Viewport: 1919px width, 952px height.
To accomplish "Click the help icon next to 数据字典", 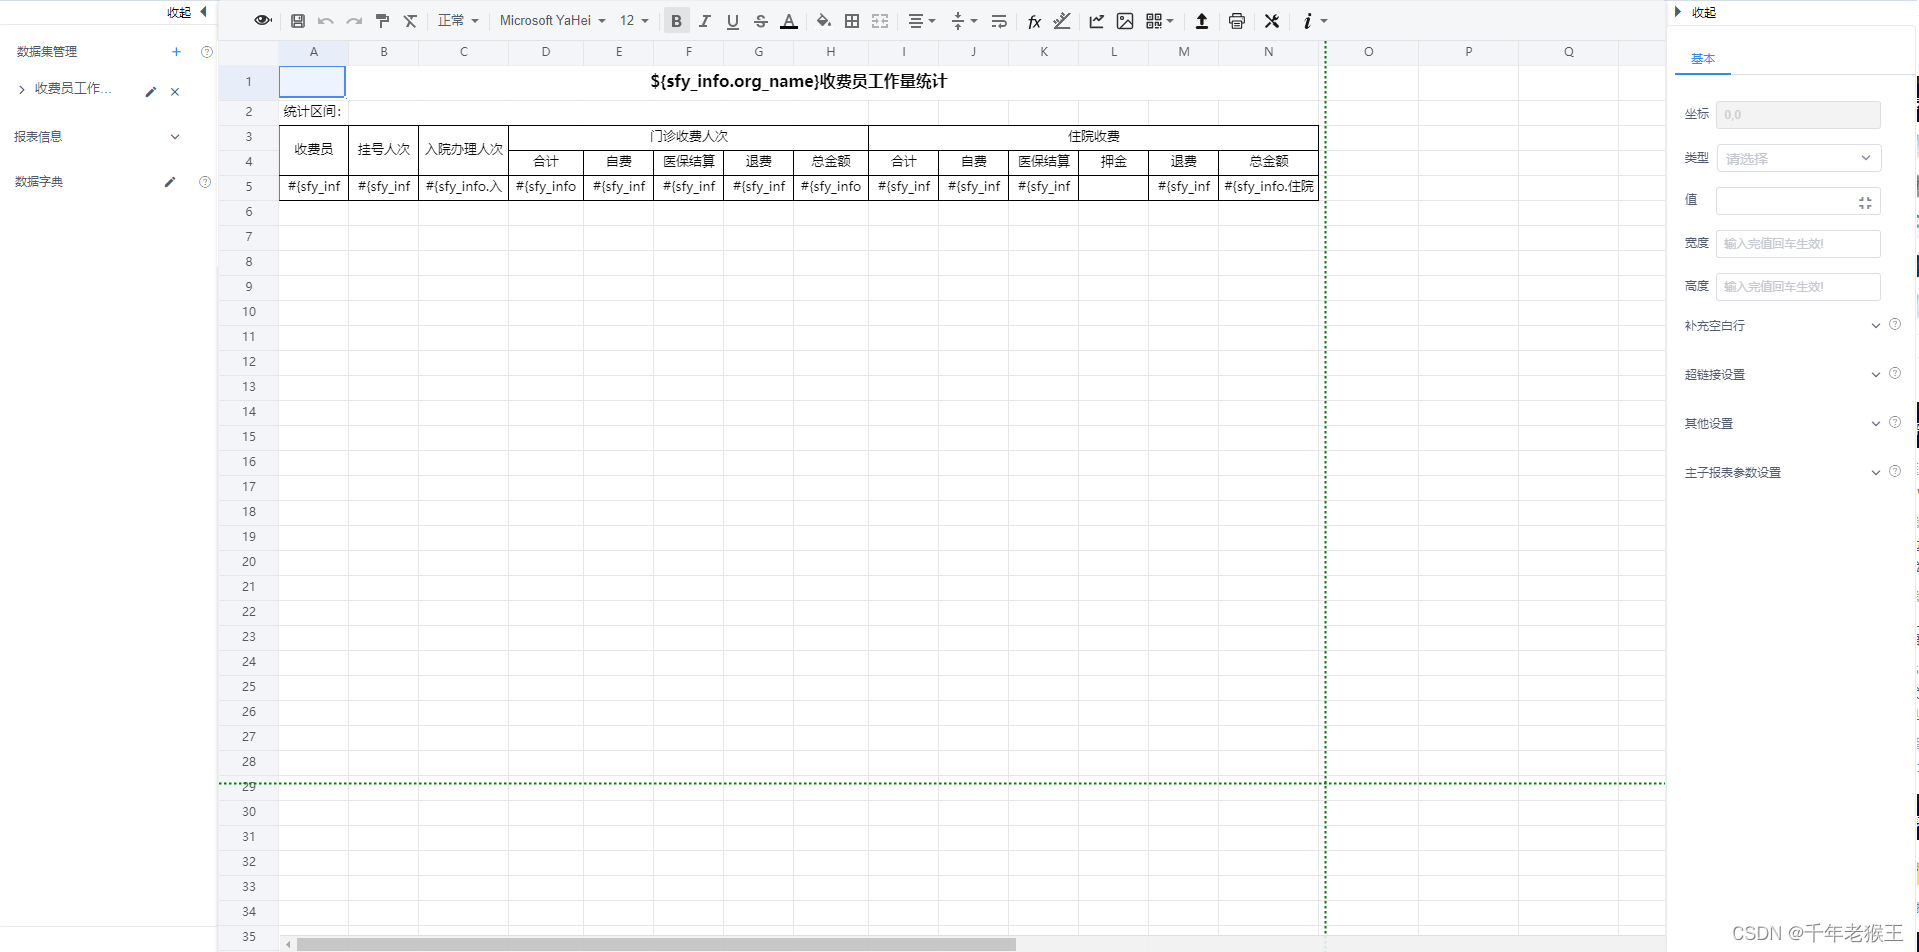I will point(205,181).
